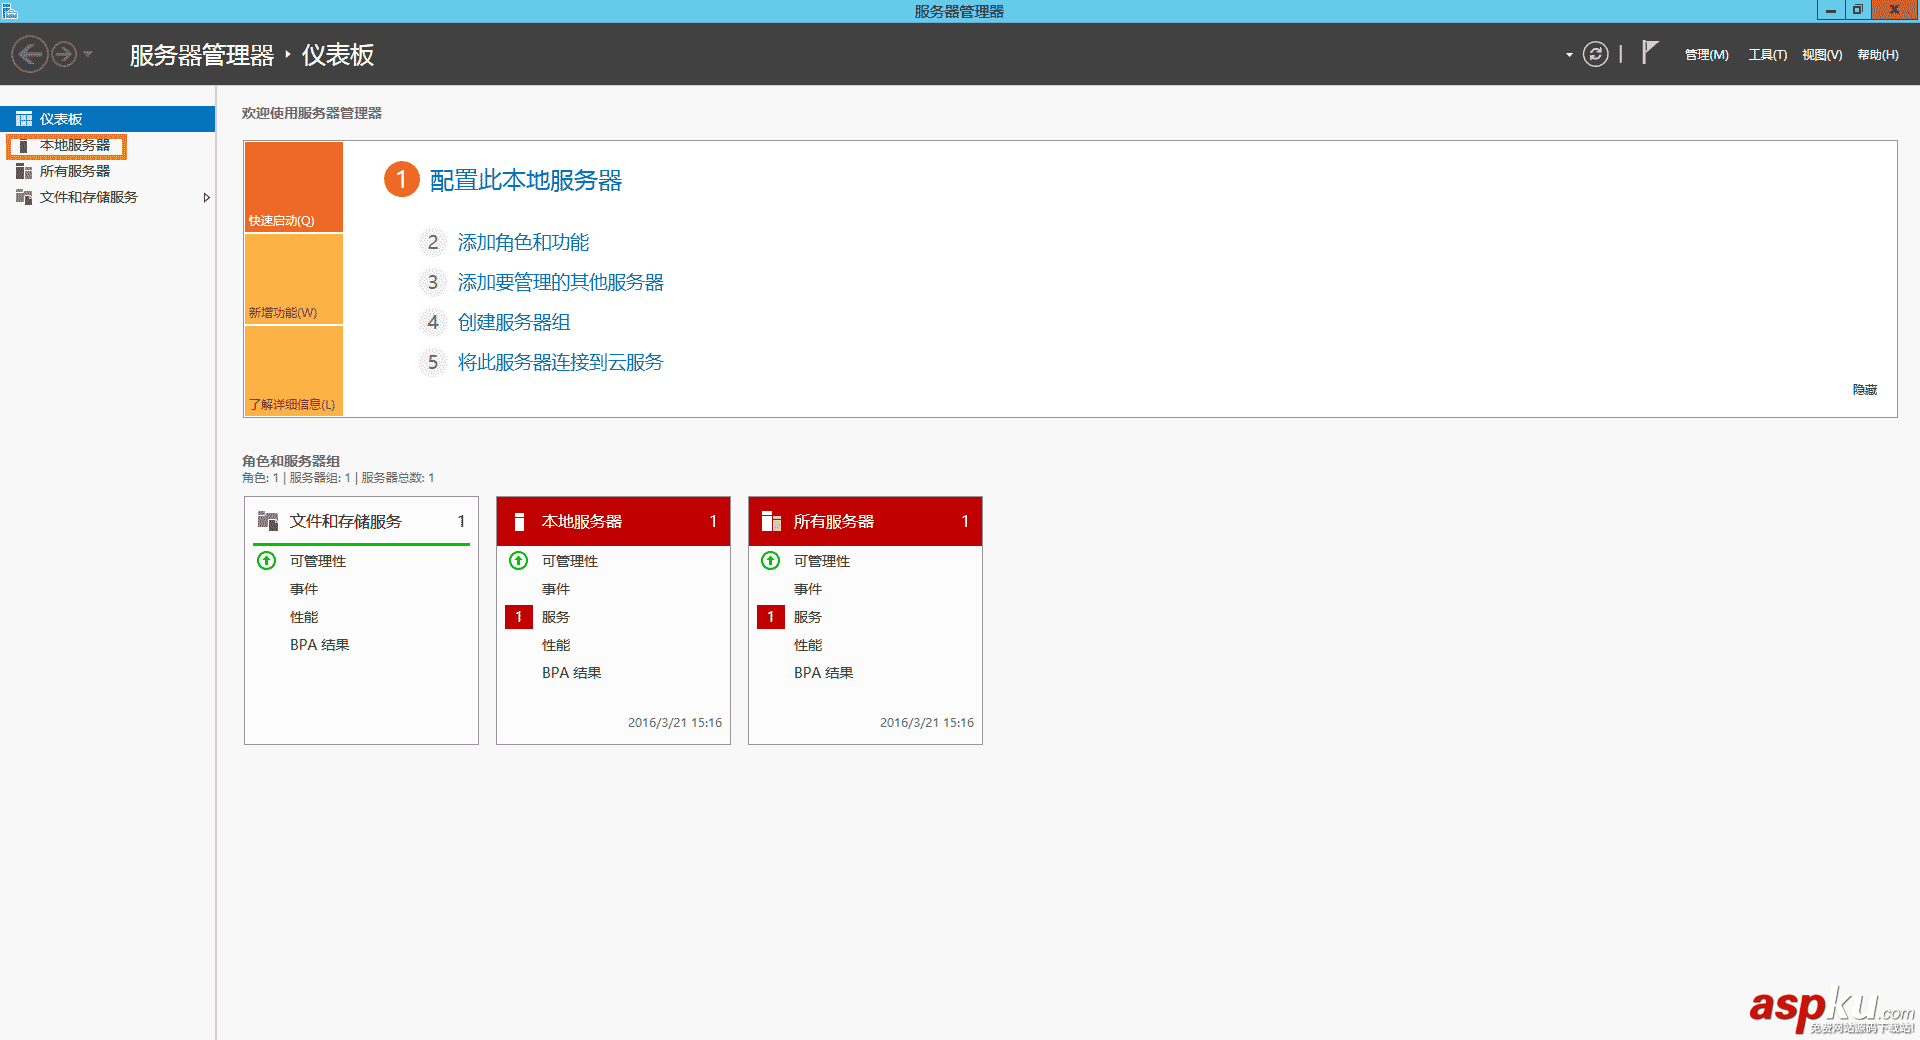The width and height of the screenshot is (1920, 1040).
Task: Click the 所有服务器 sidebar icon
Action: coord(24,172)
